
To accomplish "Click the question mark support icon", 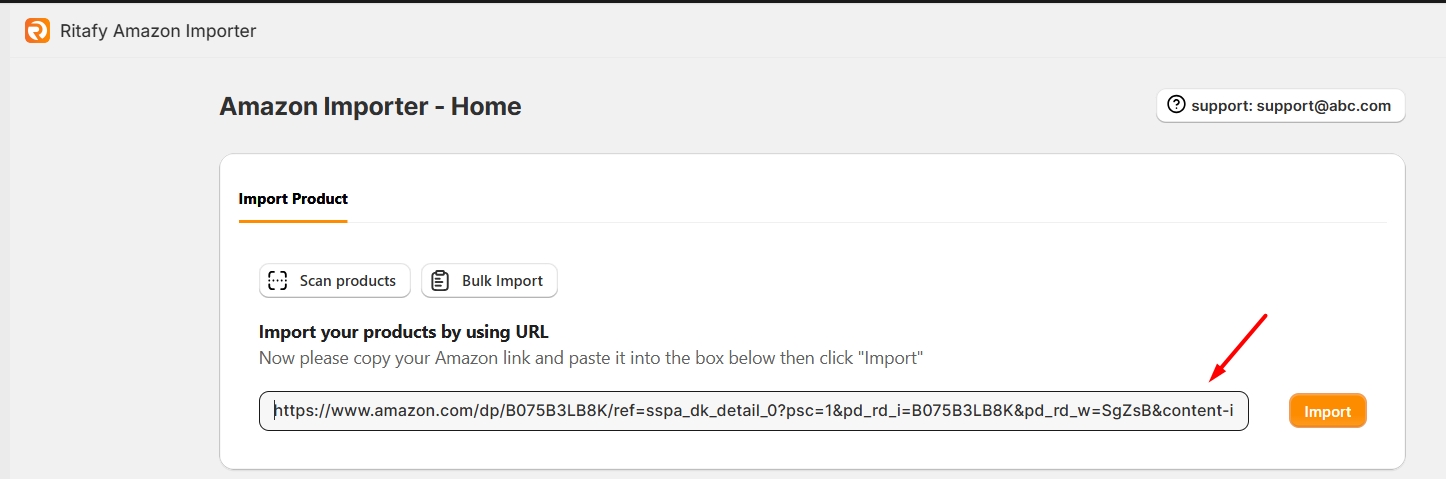I will click(1176, 105).
